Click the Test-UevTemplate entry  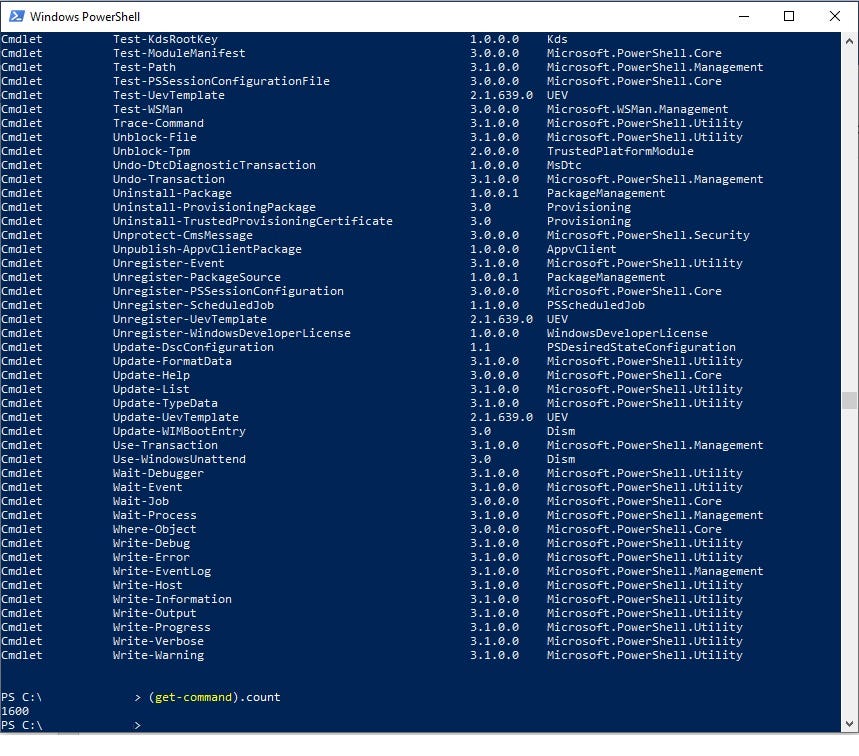pos(169,95)
